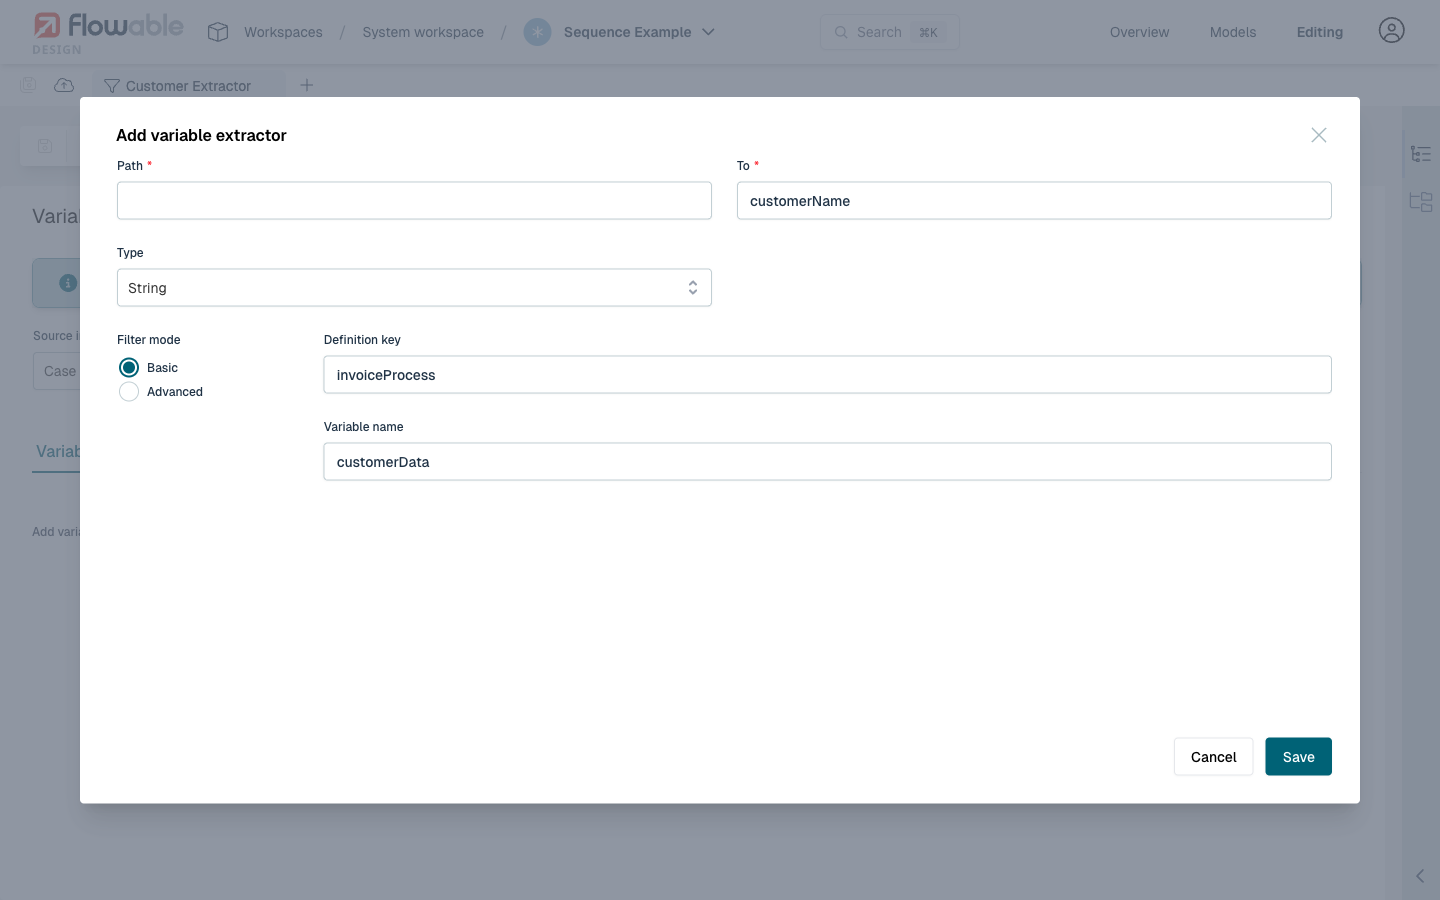Click the search magnifier icon
Screen dimensions: 1440x900
coord(841,32)
